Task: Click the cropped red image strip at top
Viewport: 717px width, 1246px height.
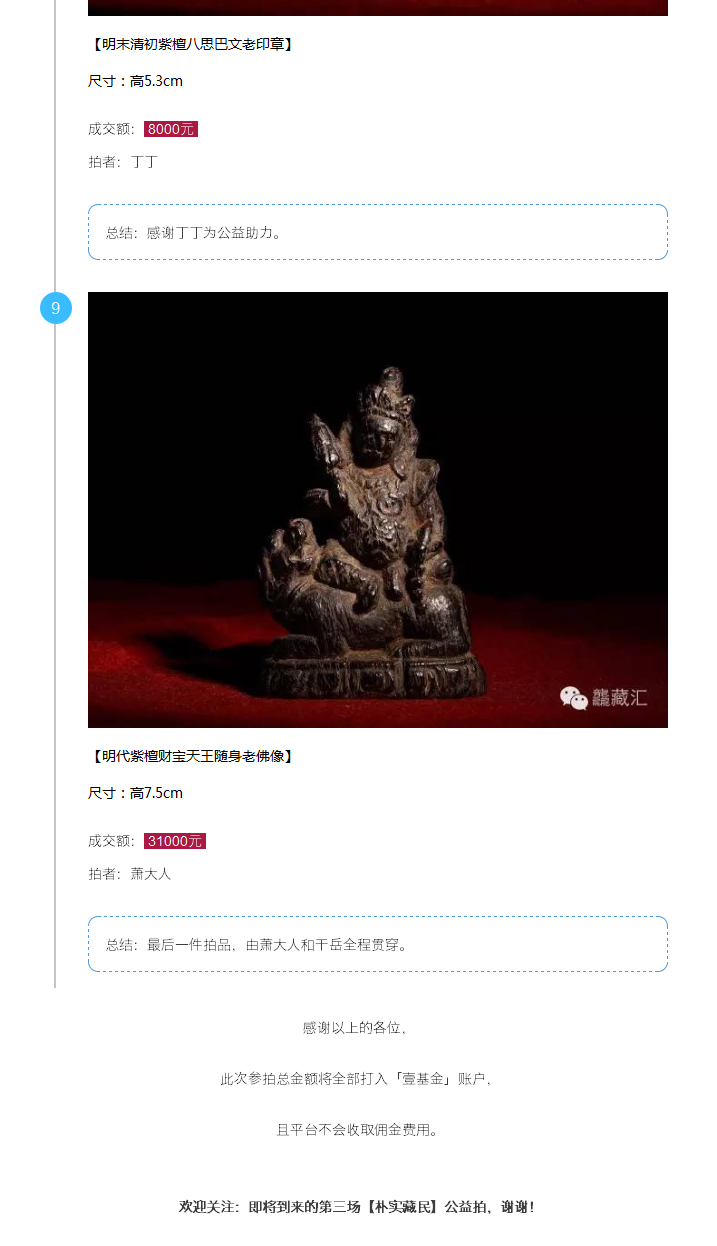Action: click(x=378, y=8)
